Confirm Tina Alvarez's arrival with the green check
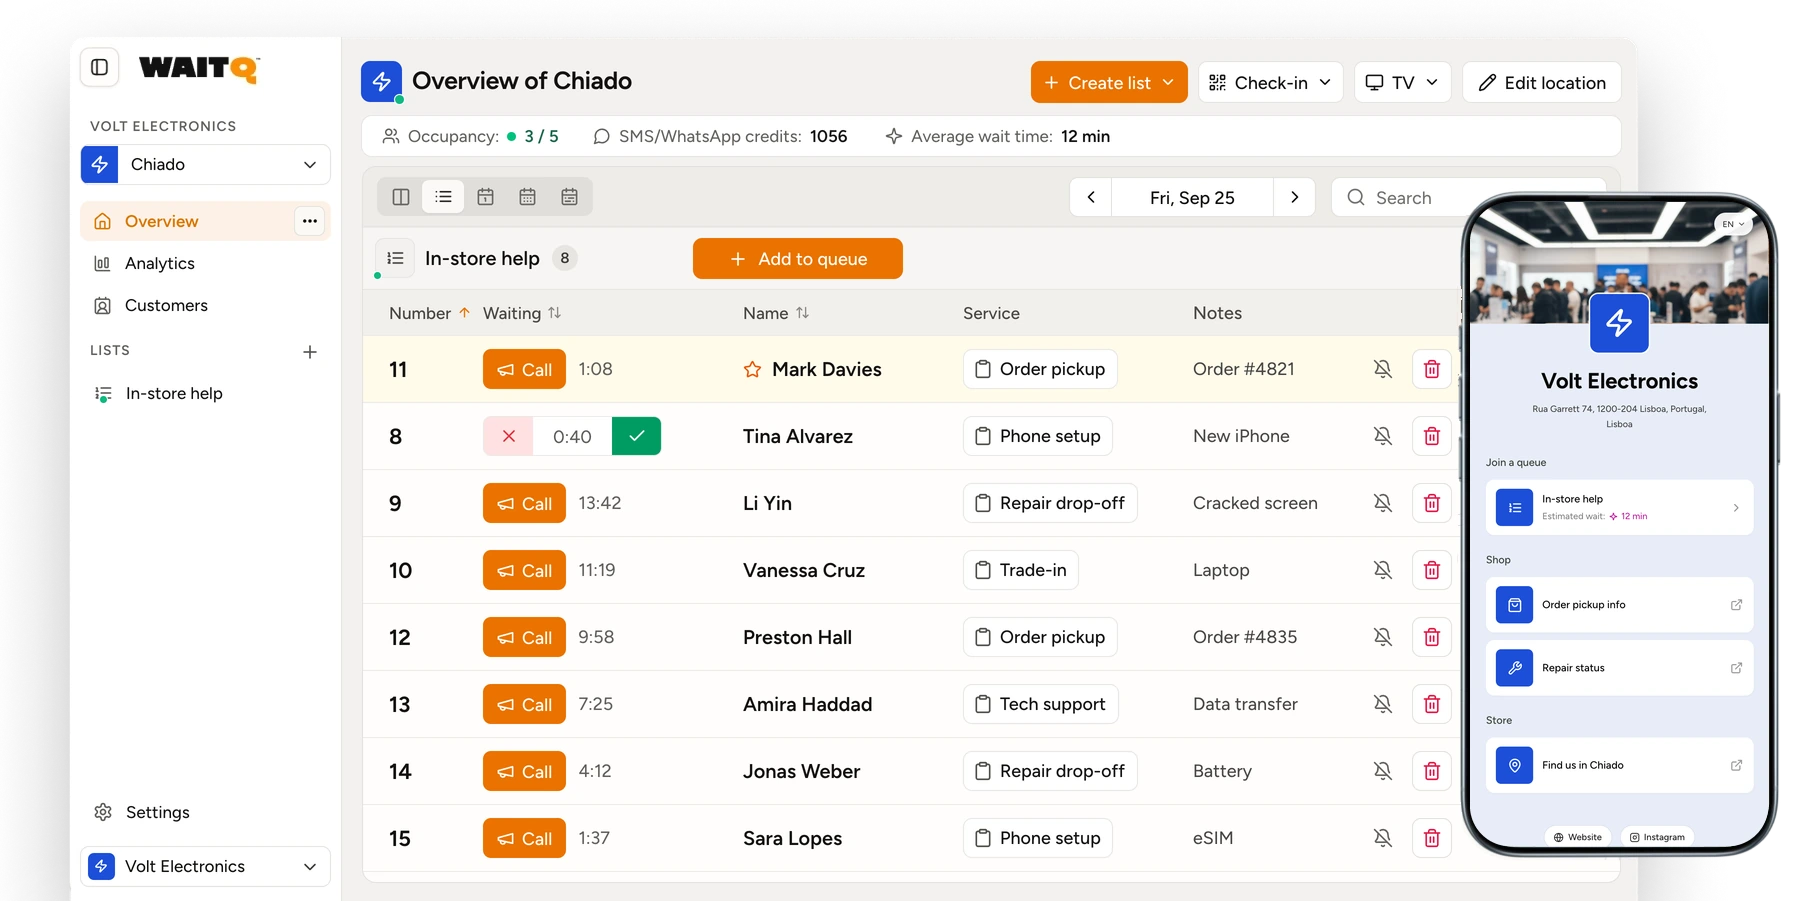The width and height of the screenshot is (1803, 901). 637,436
